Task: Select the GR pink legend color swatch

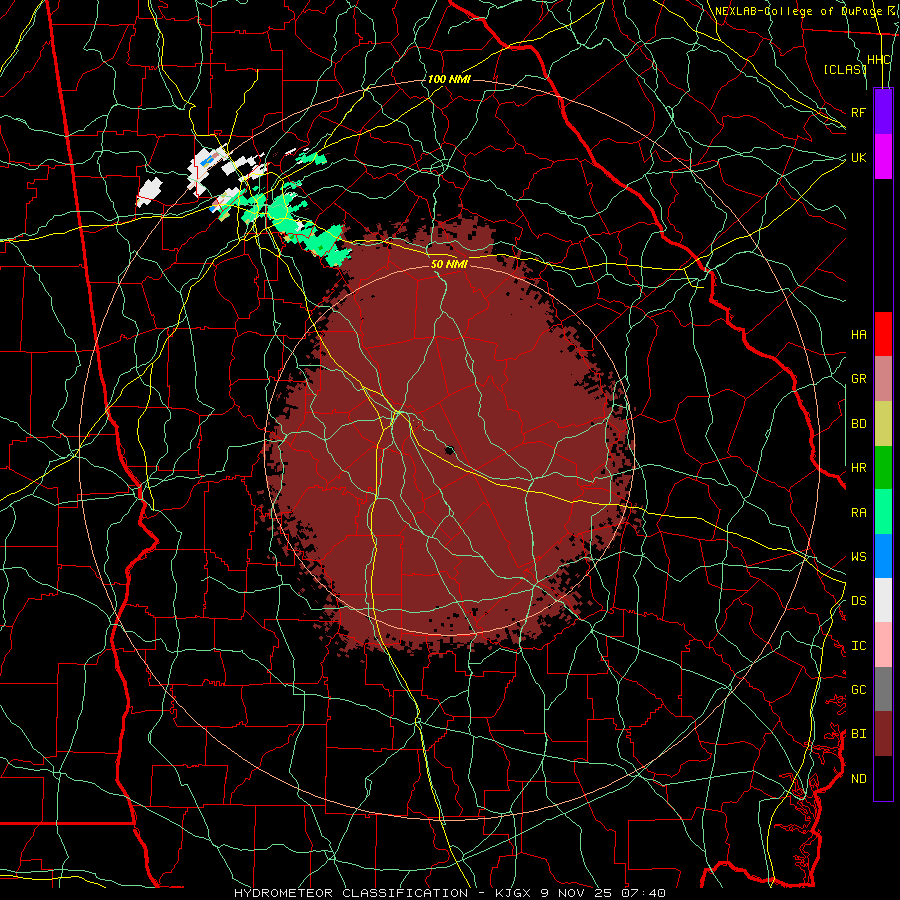Action: [x=883, y=379]
